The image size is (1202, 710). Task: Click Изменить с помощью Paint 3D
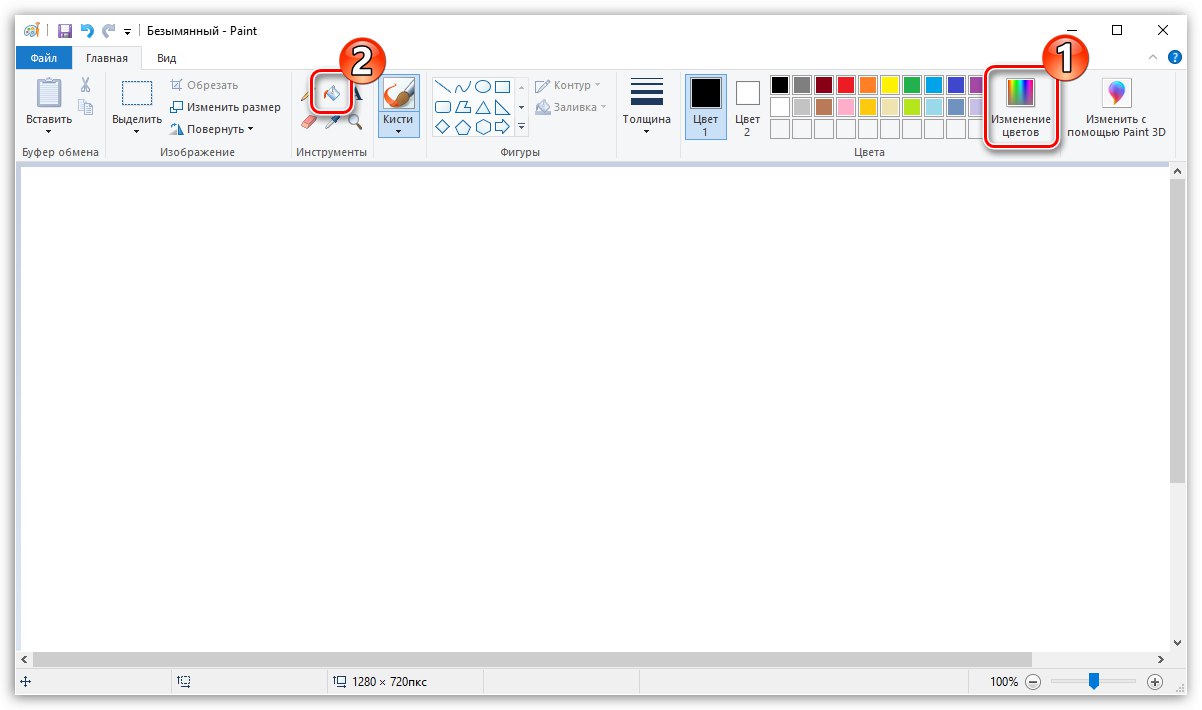[1116, 109]
